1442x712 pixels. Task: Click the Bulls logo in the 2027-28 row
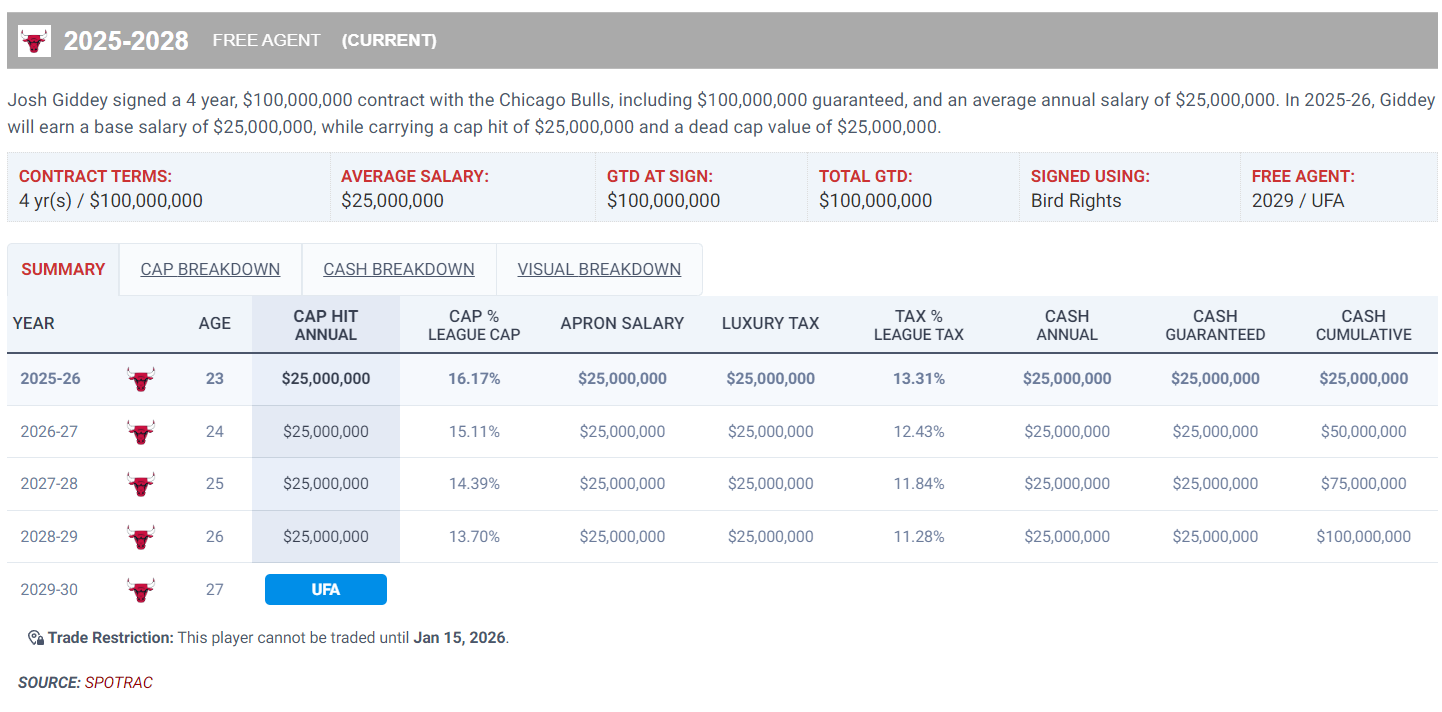(x=141, y=484)
